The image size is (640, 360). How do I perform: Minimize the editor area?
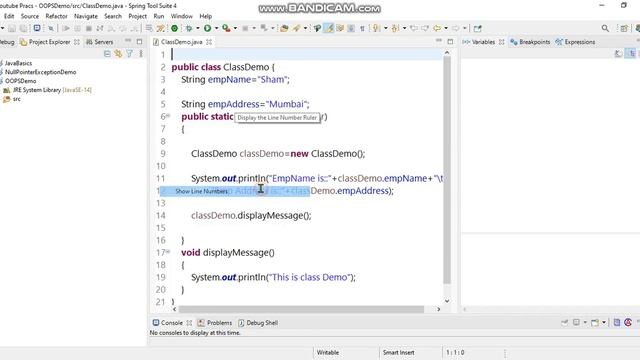coord(439,41)
